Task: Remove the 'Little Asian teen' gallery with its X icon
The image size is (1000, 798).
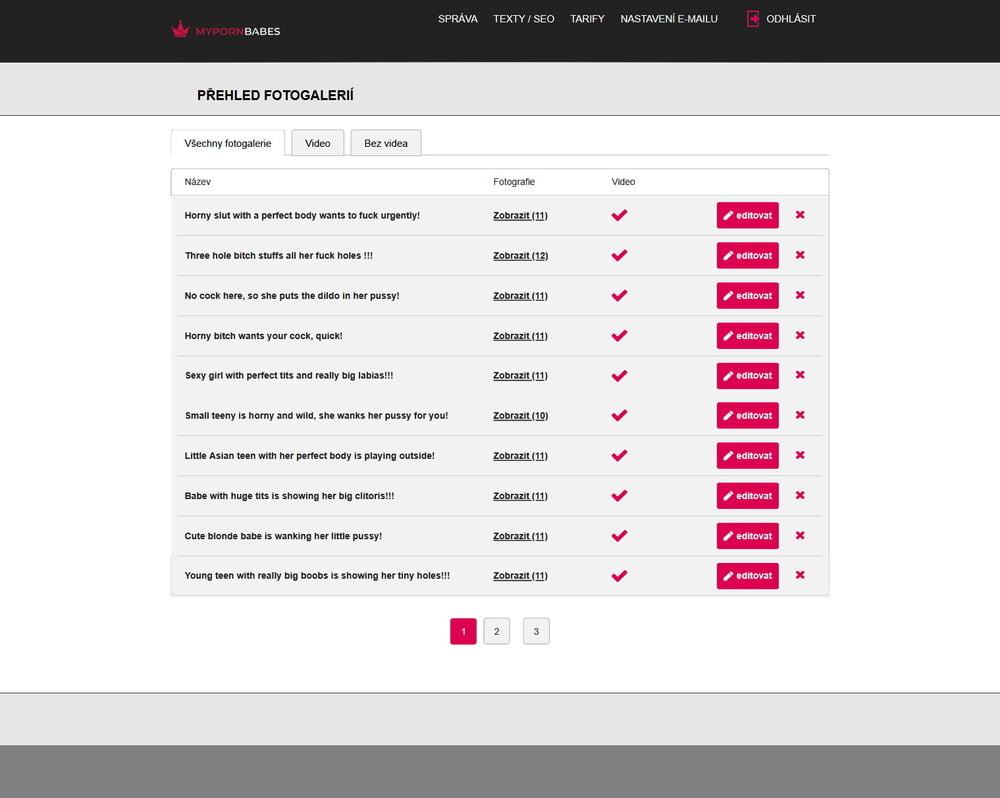Action: click(x=799, y=455)
